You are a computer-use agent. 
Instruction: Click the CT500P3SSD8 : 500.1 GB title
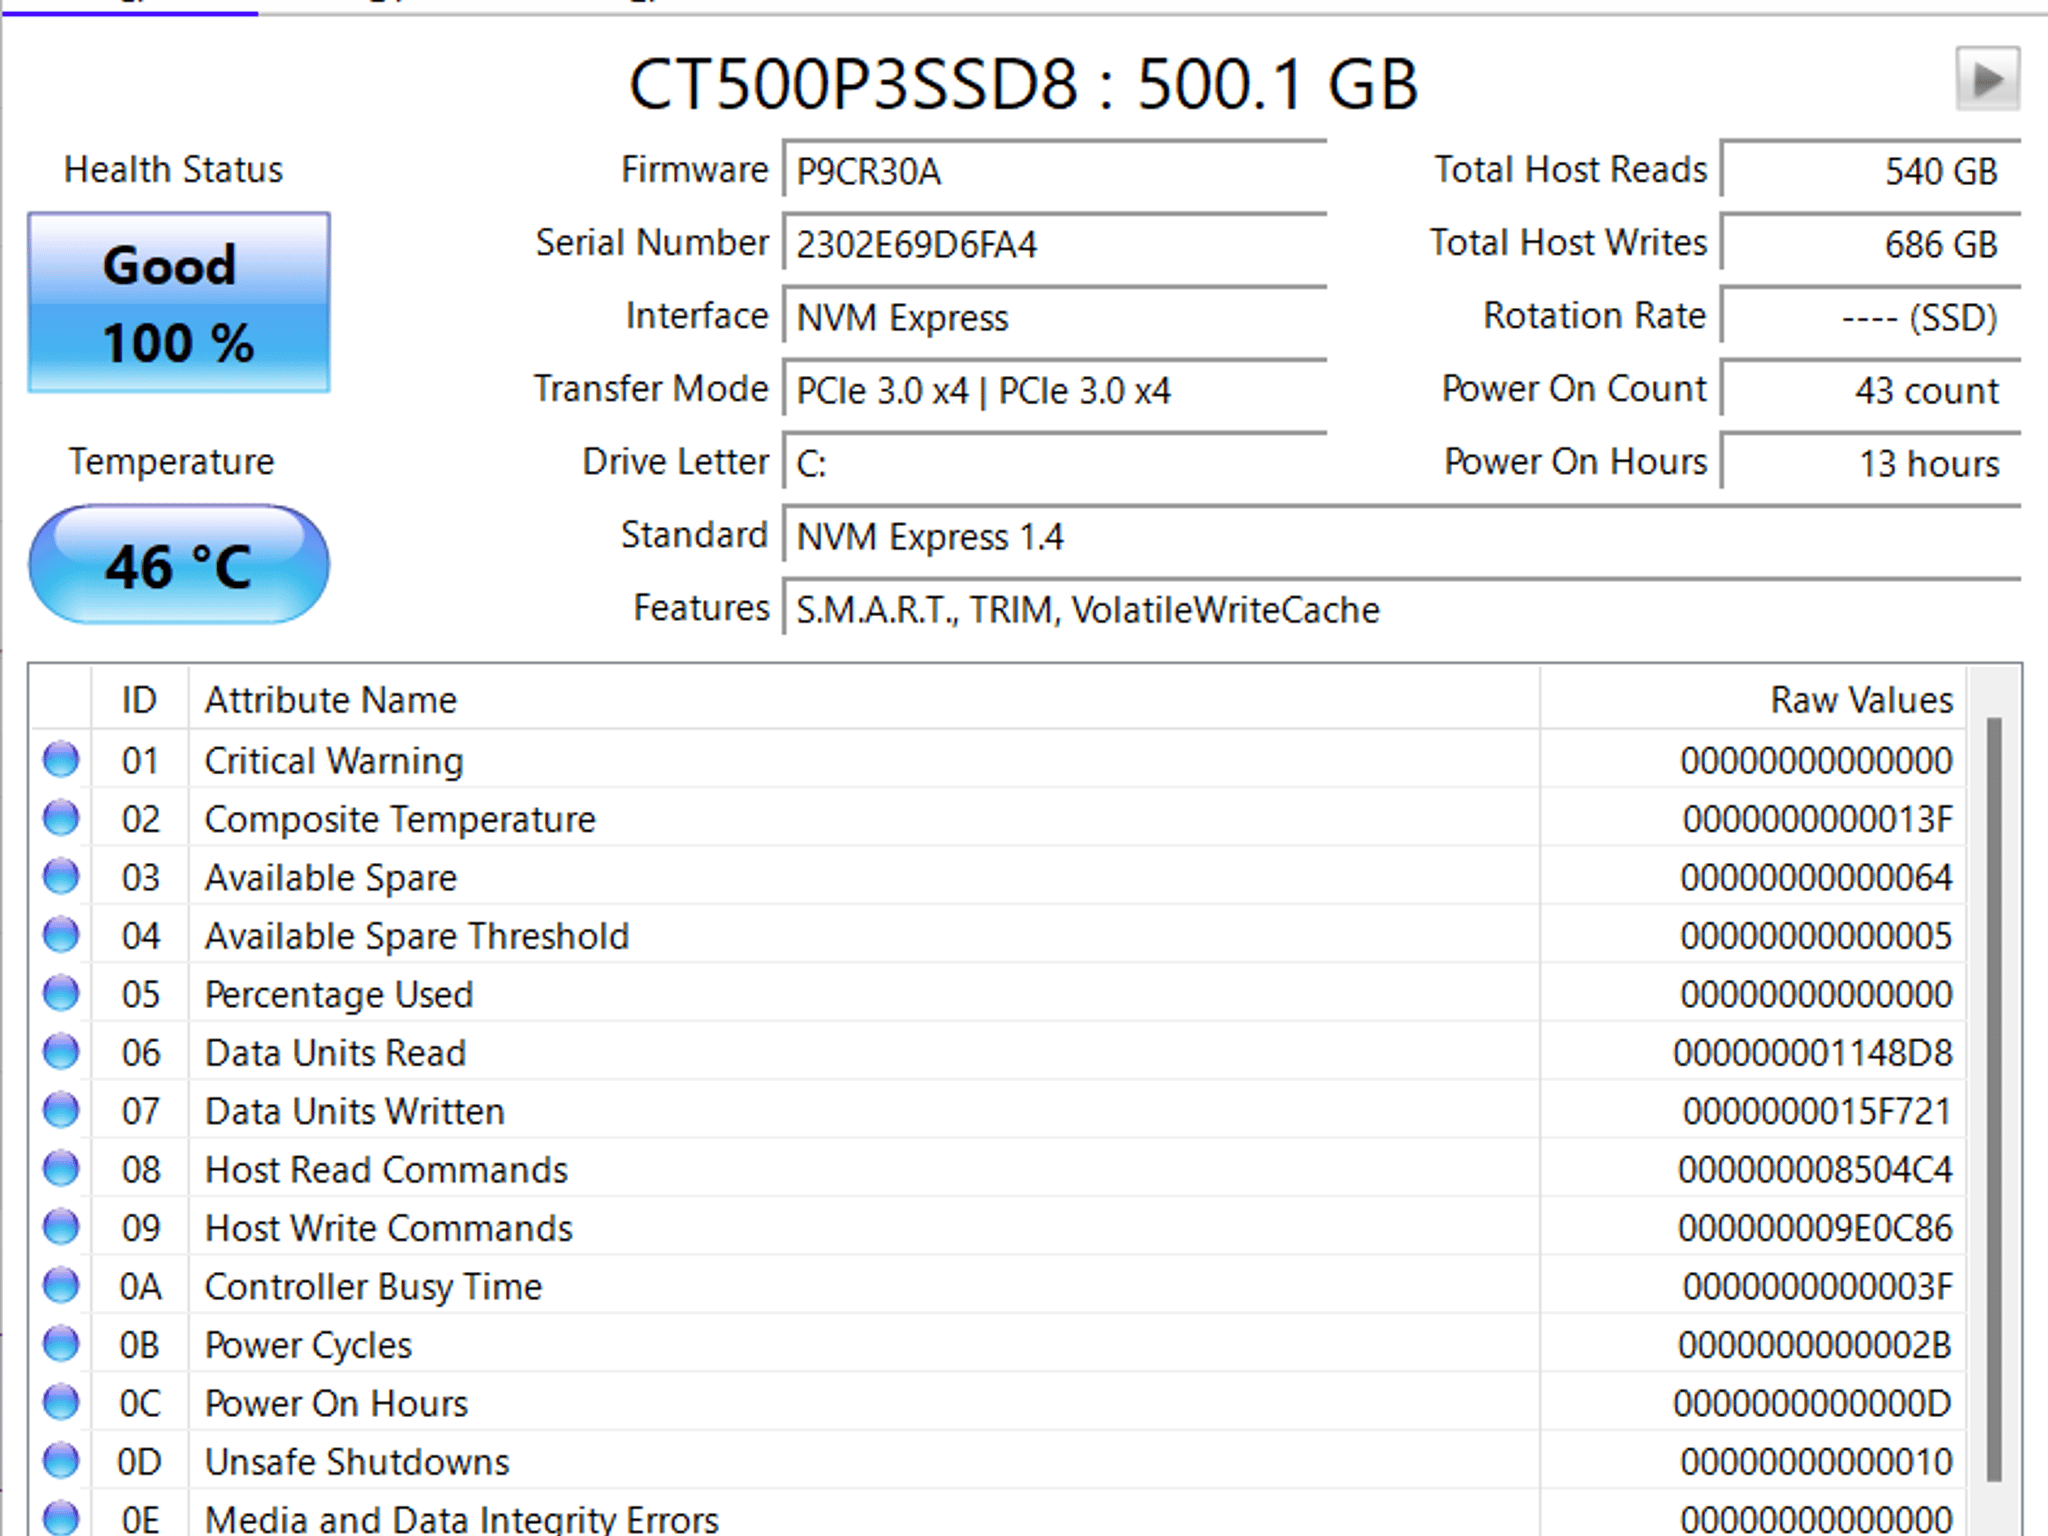[1023, 84]
